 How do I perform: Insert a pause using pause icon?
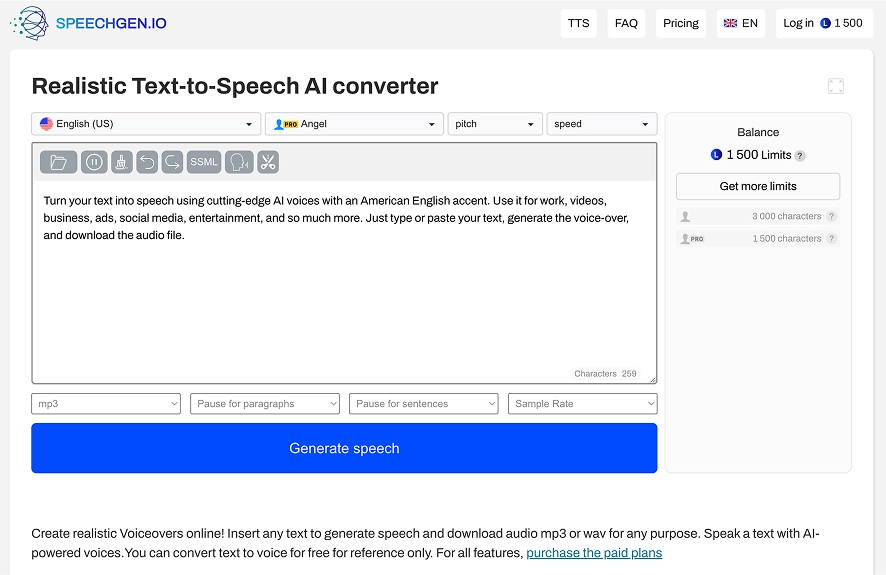tap(94, 163)
